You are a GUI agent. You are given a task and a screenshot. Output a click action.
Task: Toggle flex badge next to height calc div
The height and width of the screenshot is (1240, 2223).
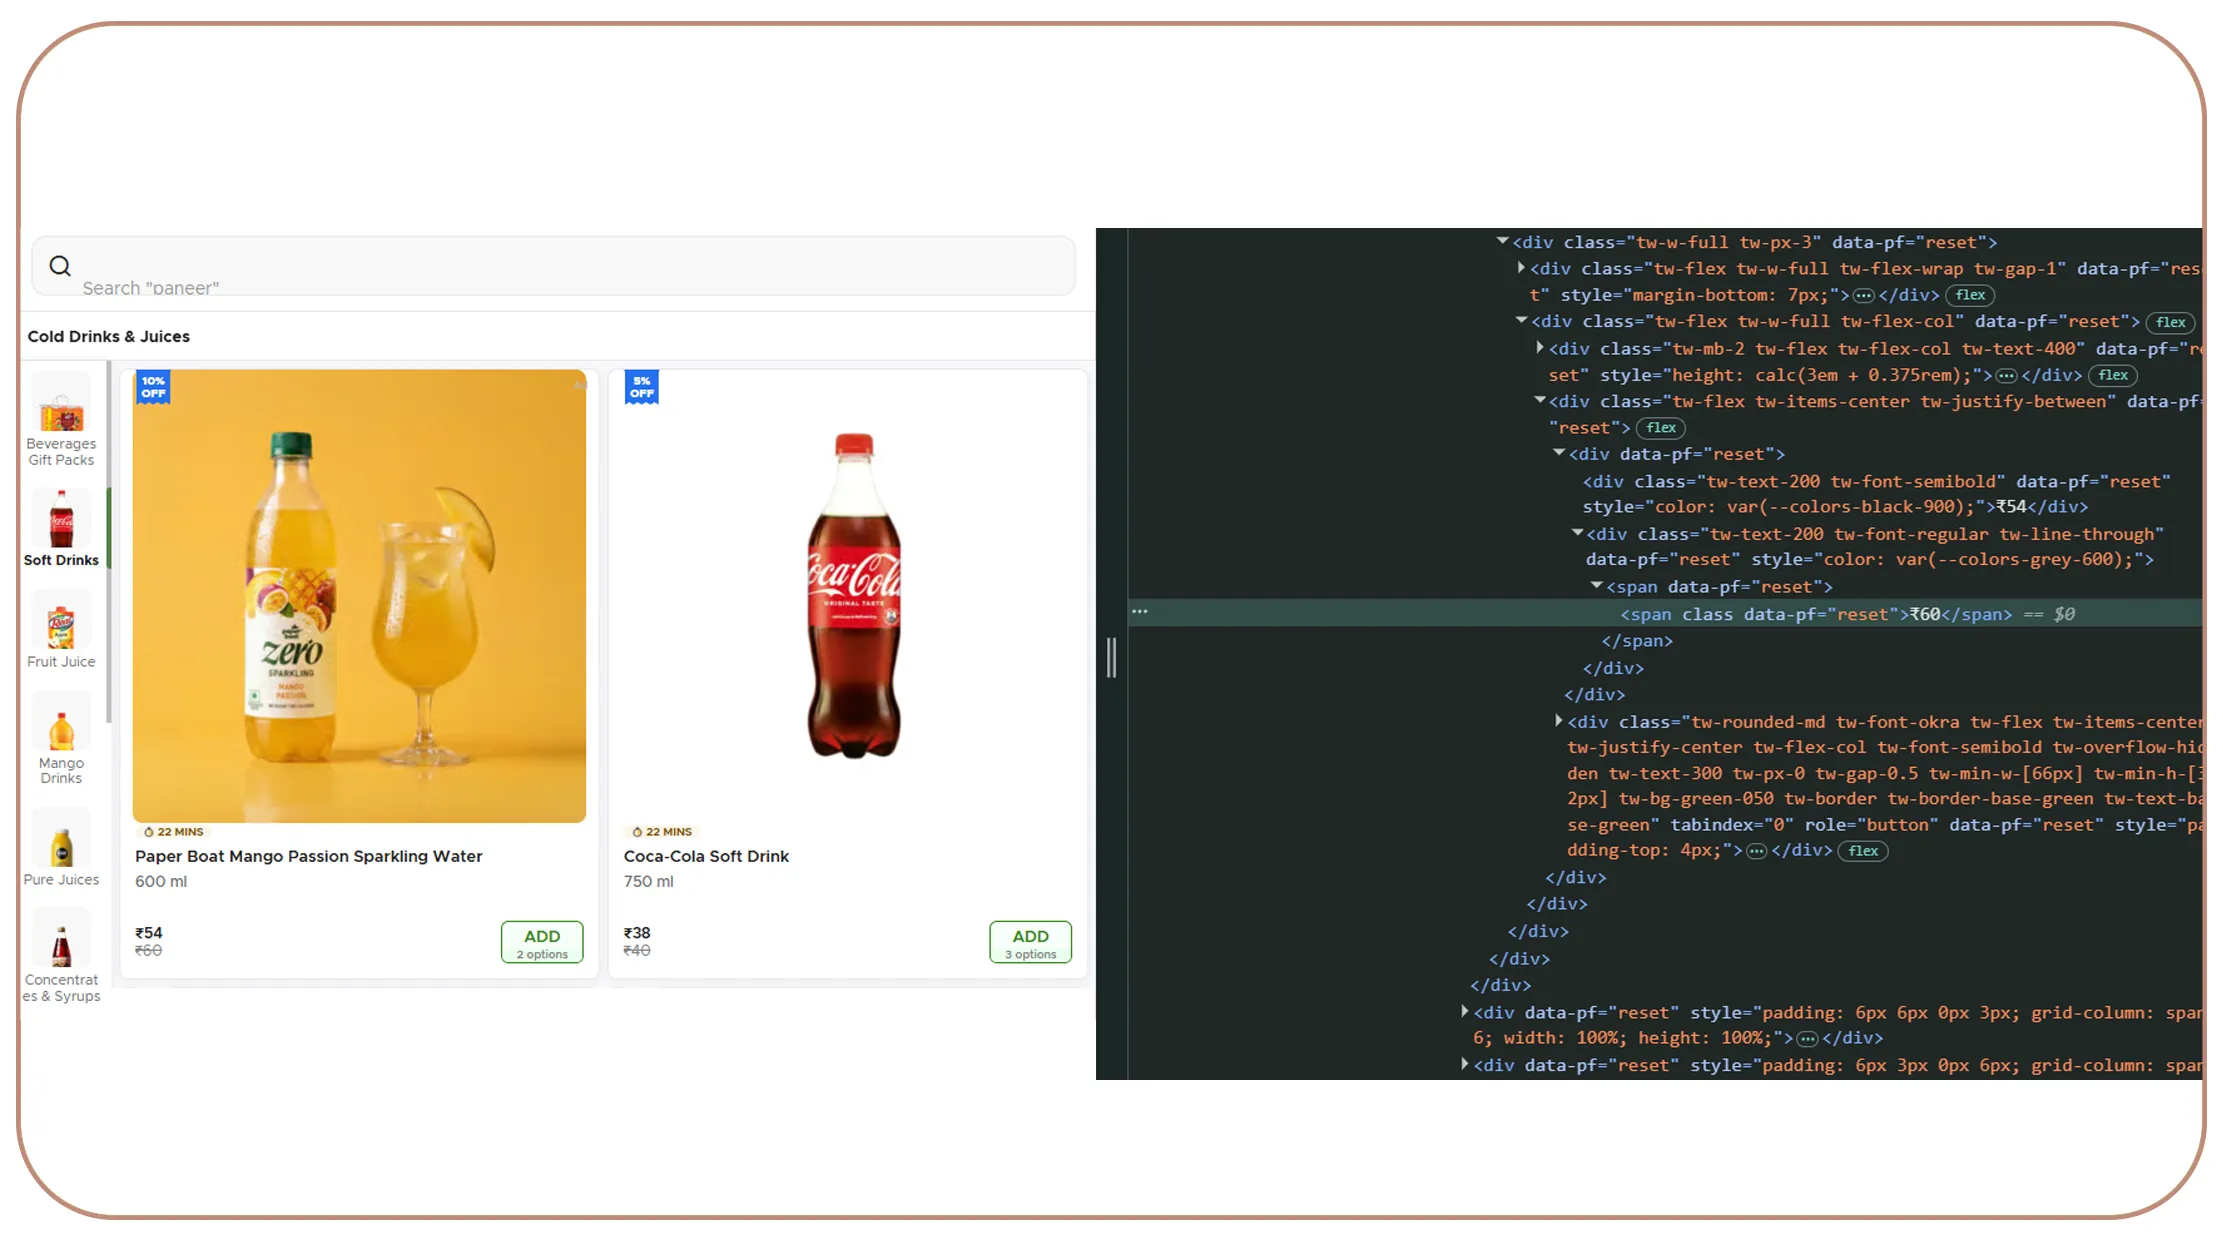click(x=2113, y=375)
